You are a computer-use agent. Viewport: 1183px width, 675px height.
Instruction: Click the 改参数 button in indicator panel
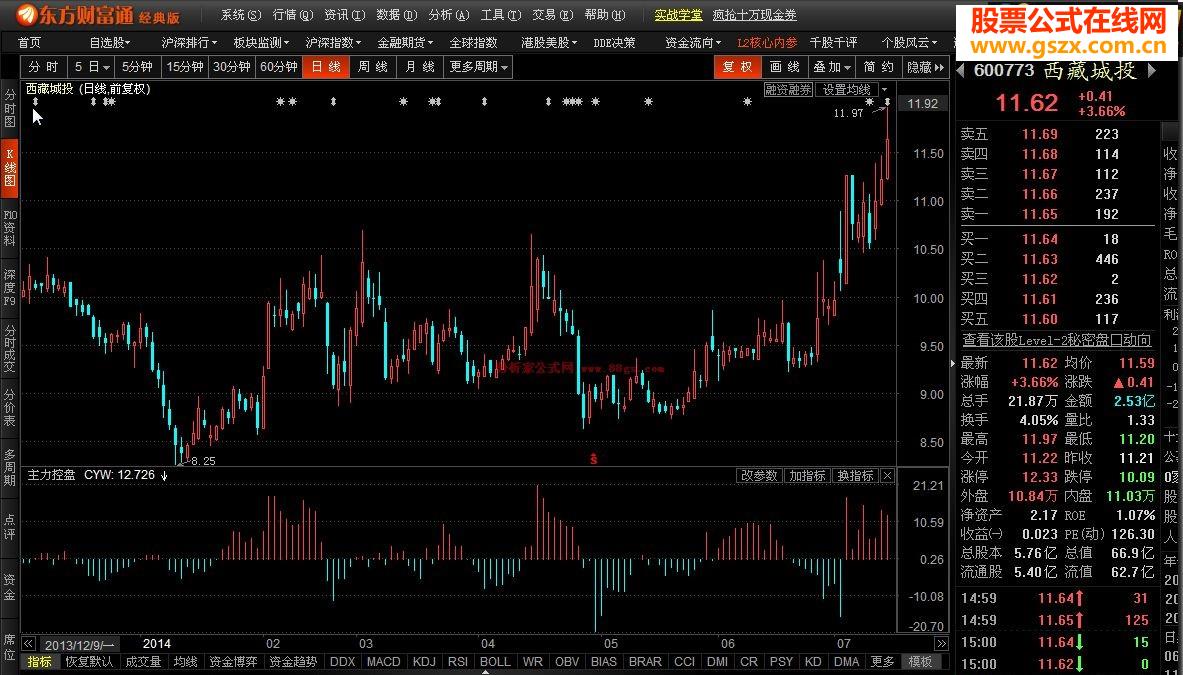tap(761, 475)
